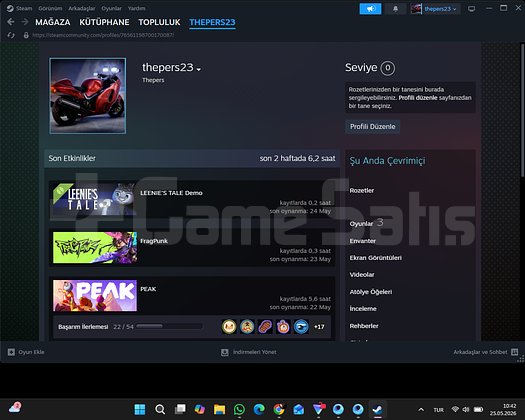Open Microsoft Edge from taskbar
The width and height of the screenshot is (525, 420).
click(259, 409)
